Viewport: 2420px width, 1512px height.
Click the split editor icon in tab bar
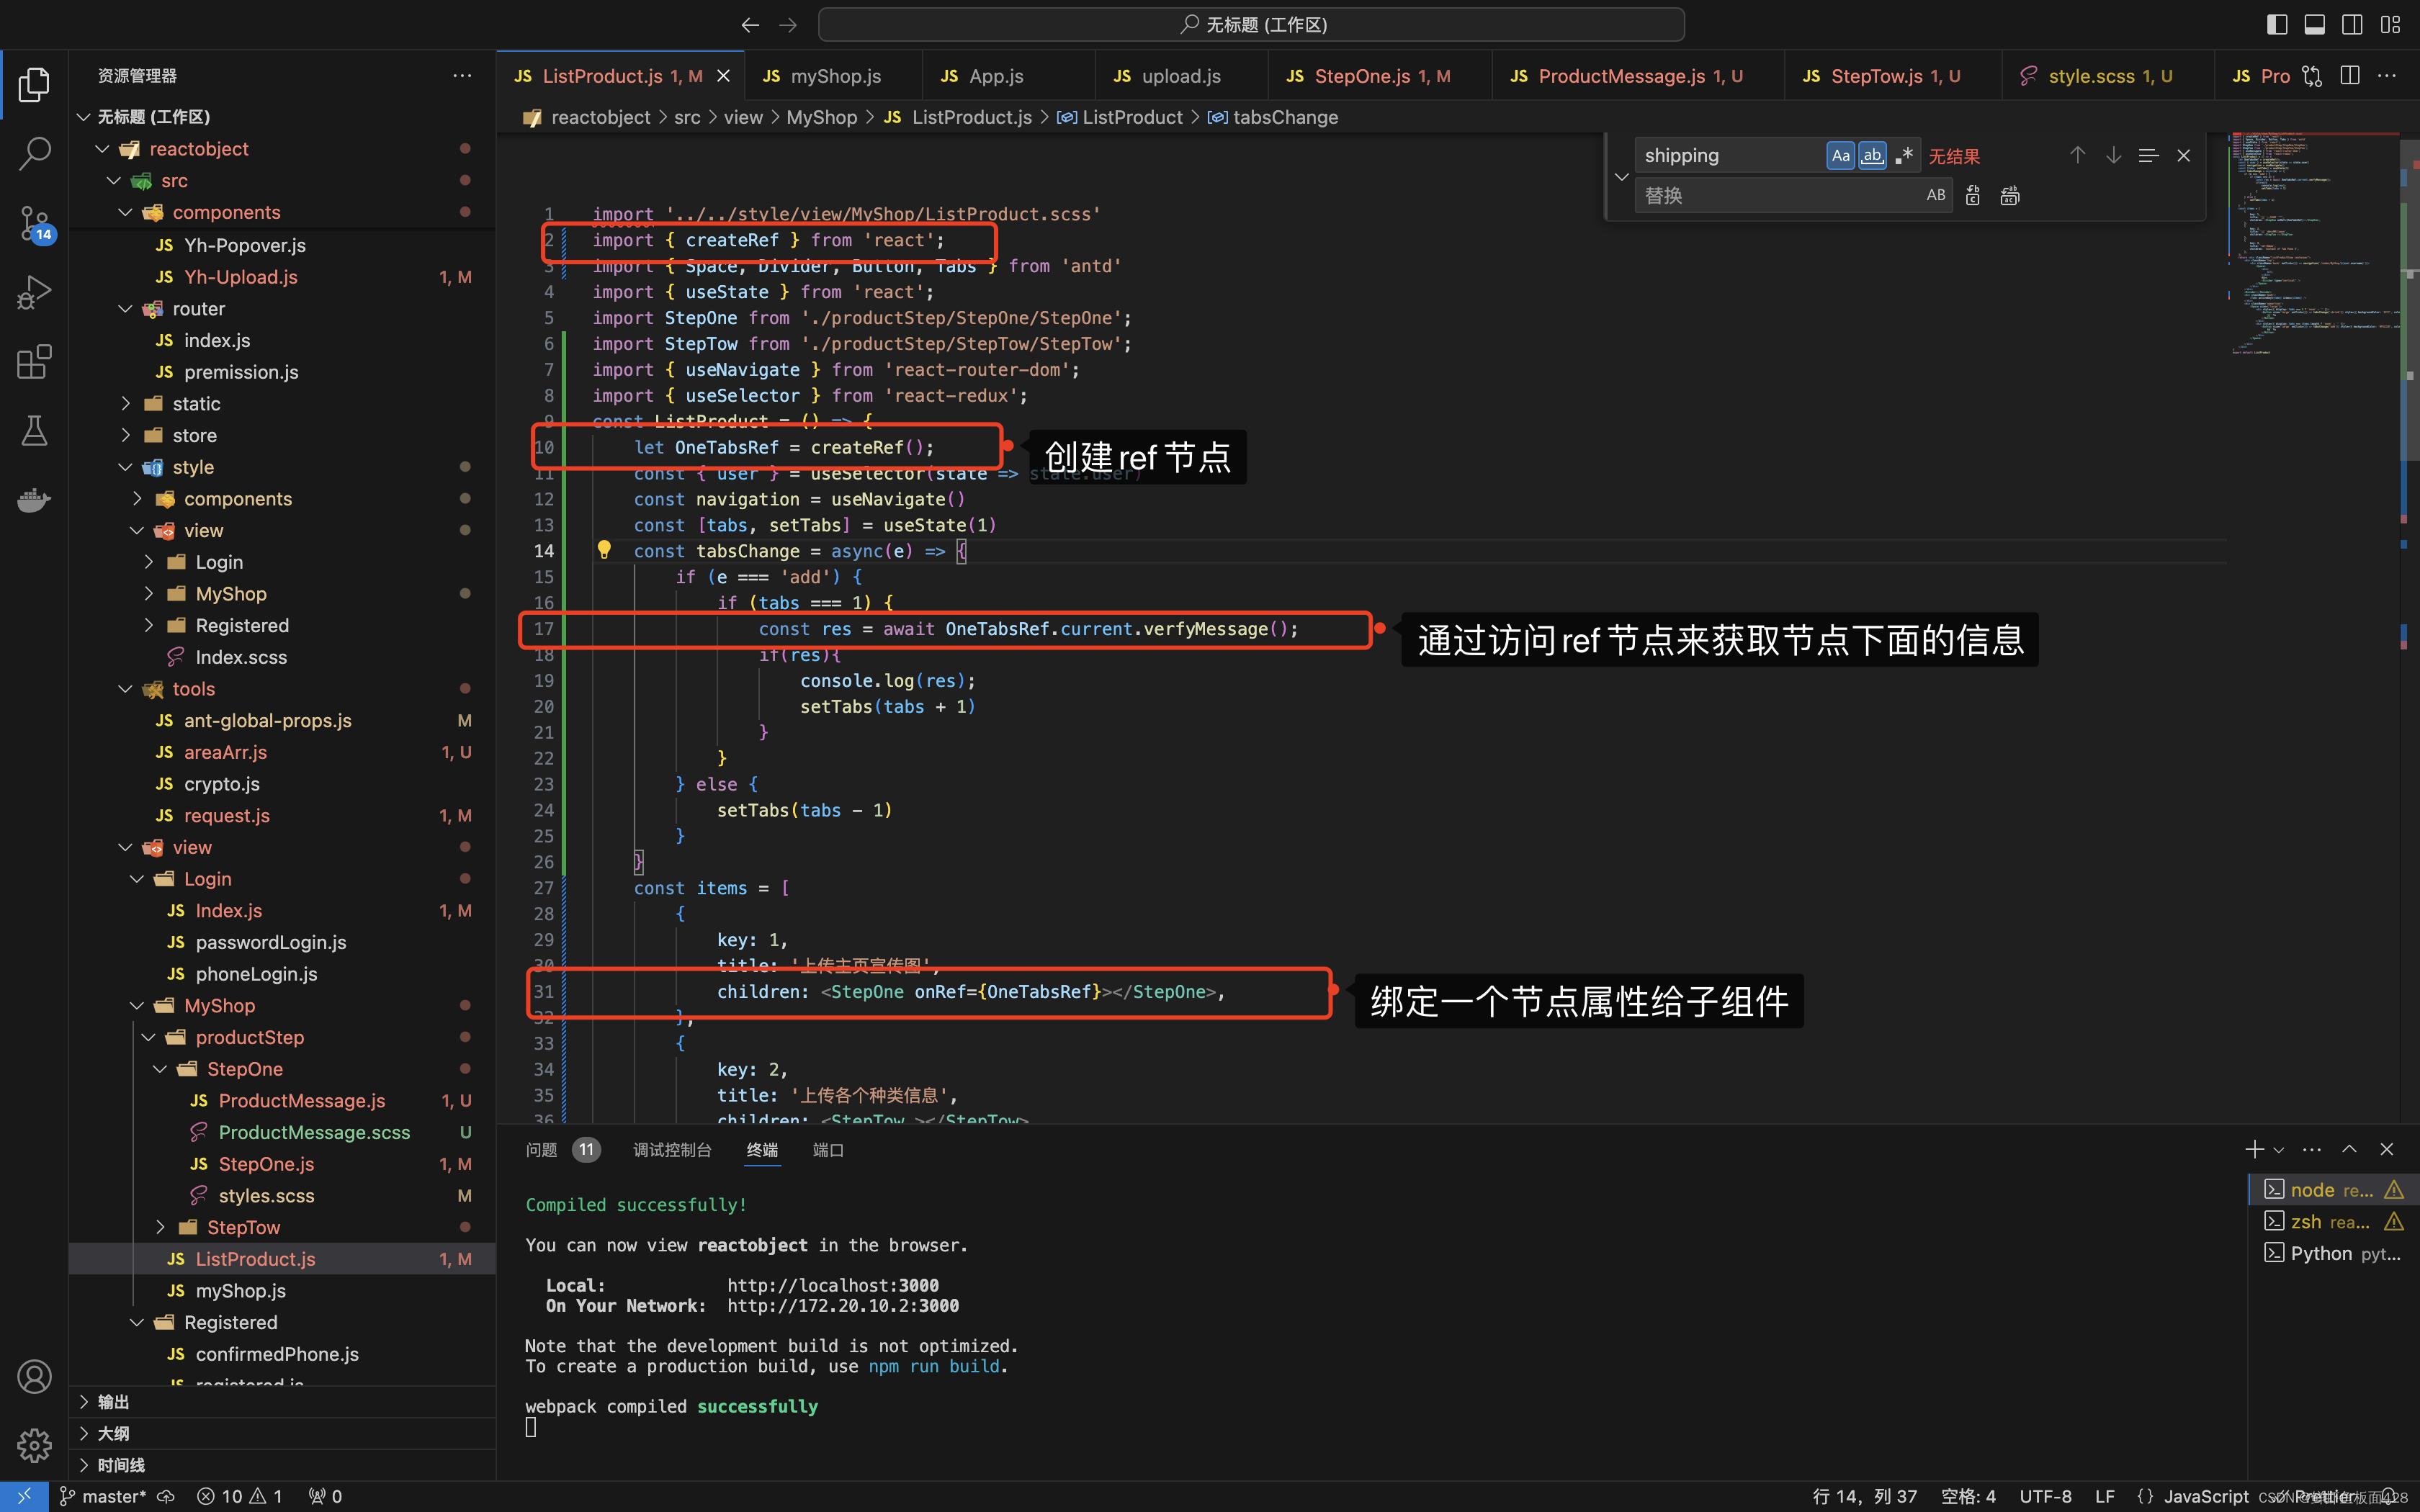click(x=2350, y=76)
